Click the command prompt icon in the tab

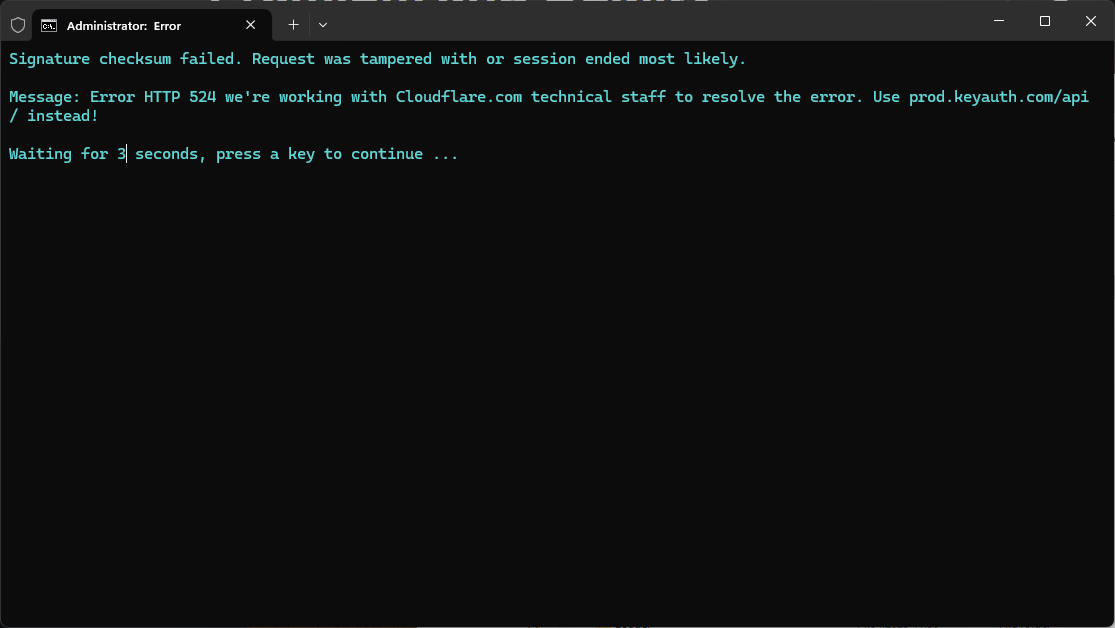click(48, 26)
